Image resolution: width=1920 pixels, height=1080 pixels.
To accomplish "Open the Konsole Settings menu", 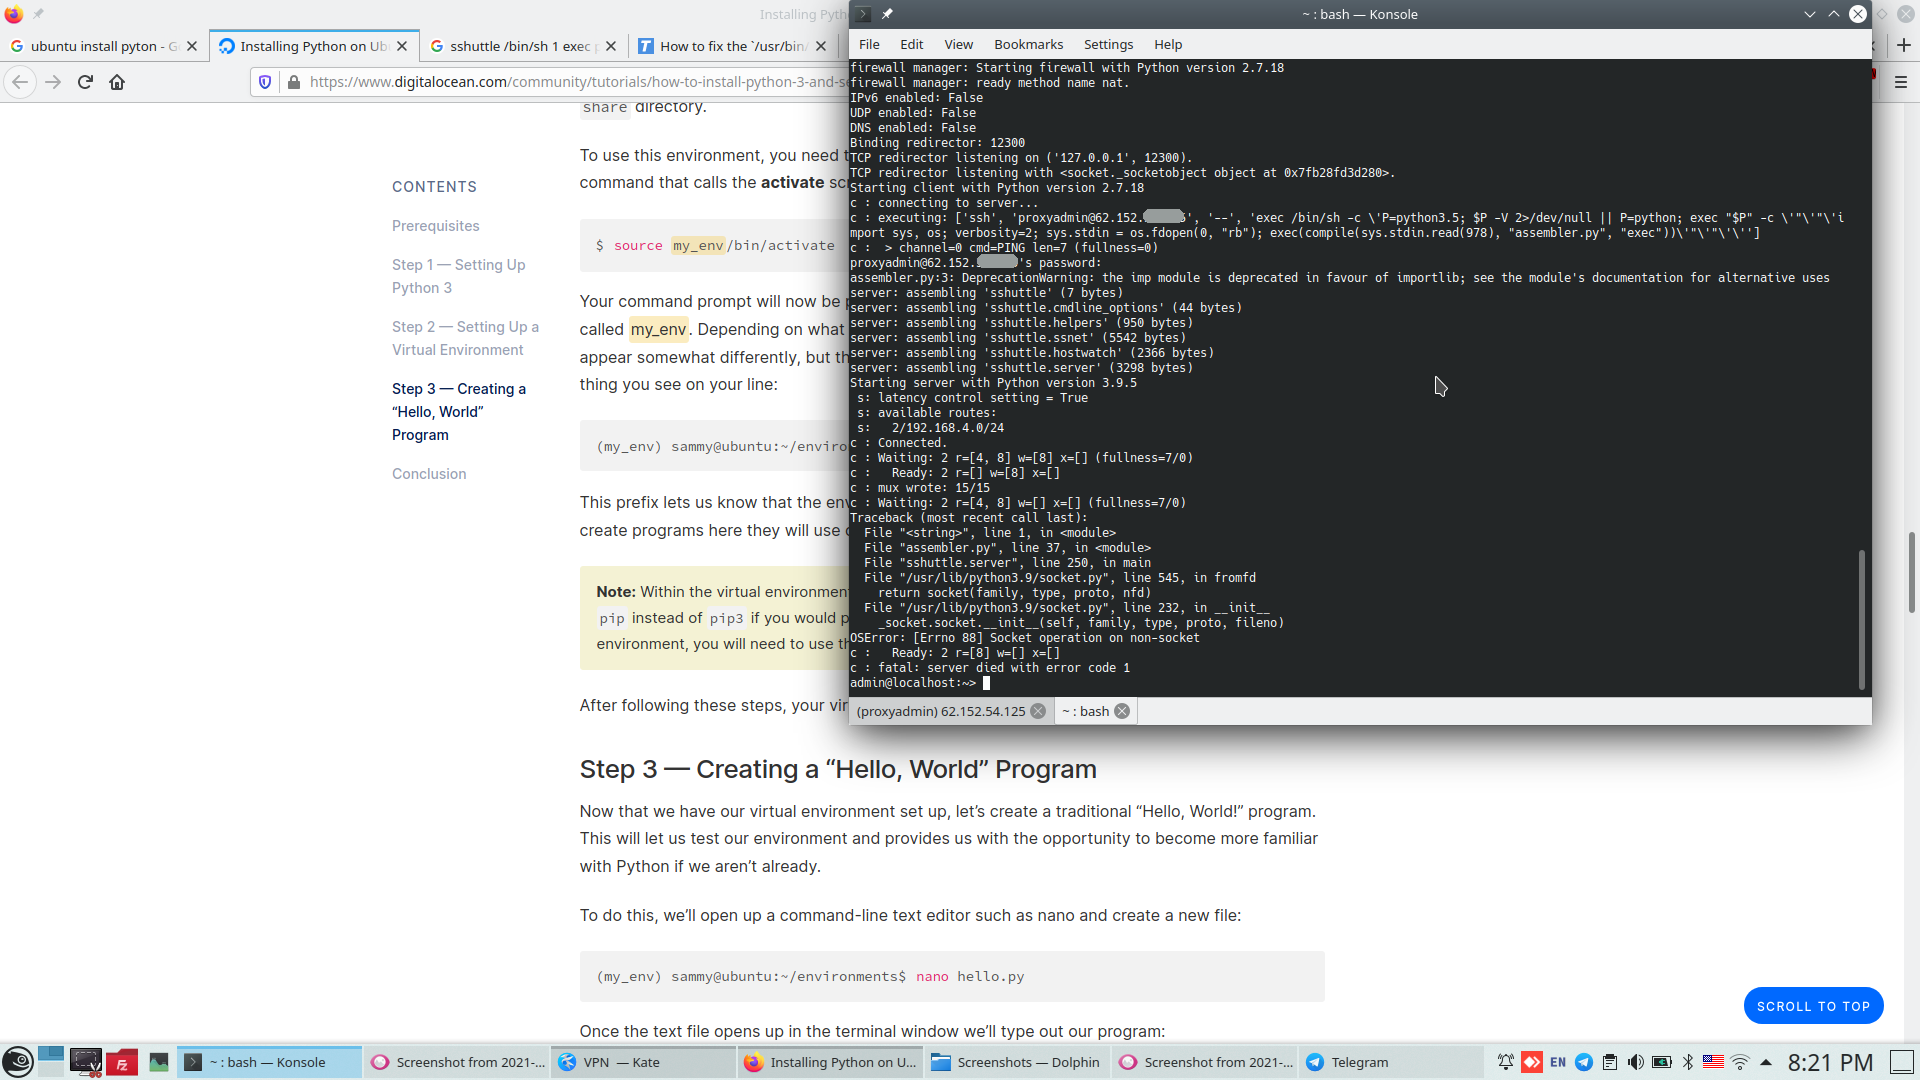I will [x=1108, y=44].
